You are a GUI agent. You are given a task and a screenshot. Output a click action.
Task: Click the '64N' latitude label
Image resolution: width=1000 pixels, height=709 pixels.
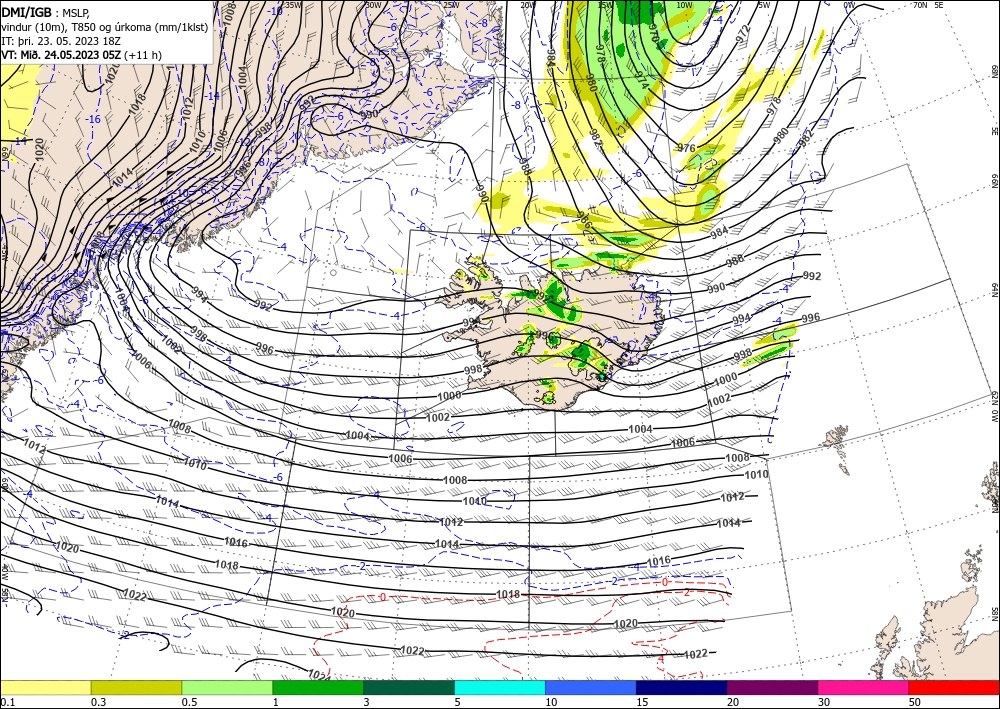(x=994, y=290)
